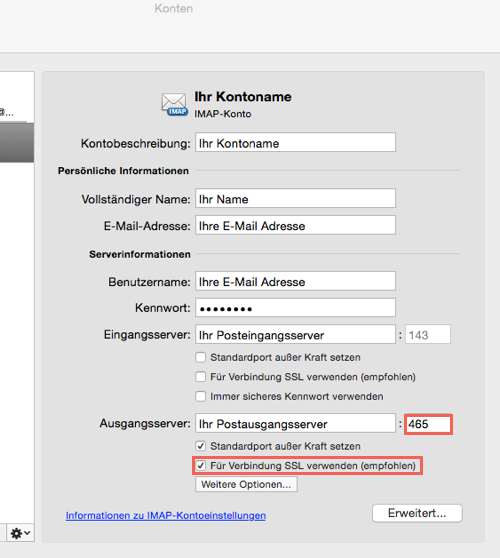Click the Serverinformationen section header
The width and height of the screenshot is (500, 558).
[140, 254]
